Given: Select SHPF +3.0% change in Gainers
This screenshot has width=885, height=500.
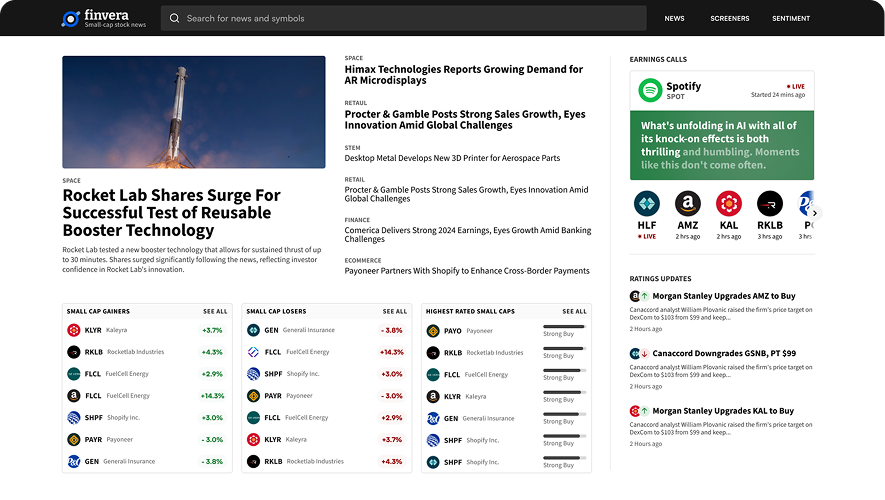Looking at the screenshot, I should (x=212, y=418).
